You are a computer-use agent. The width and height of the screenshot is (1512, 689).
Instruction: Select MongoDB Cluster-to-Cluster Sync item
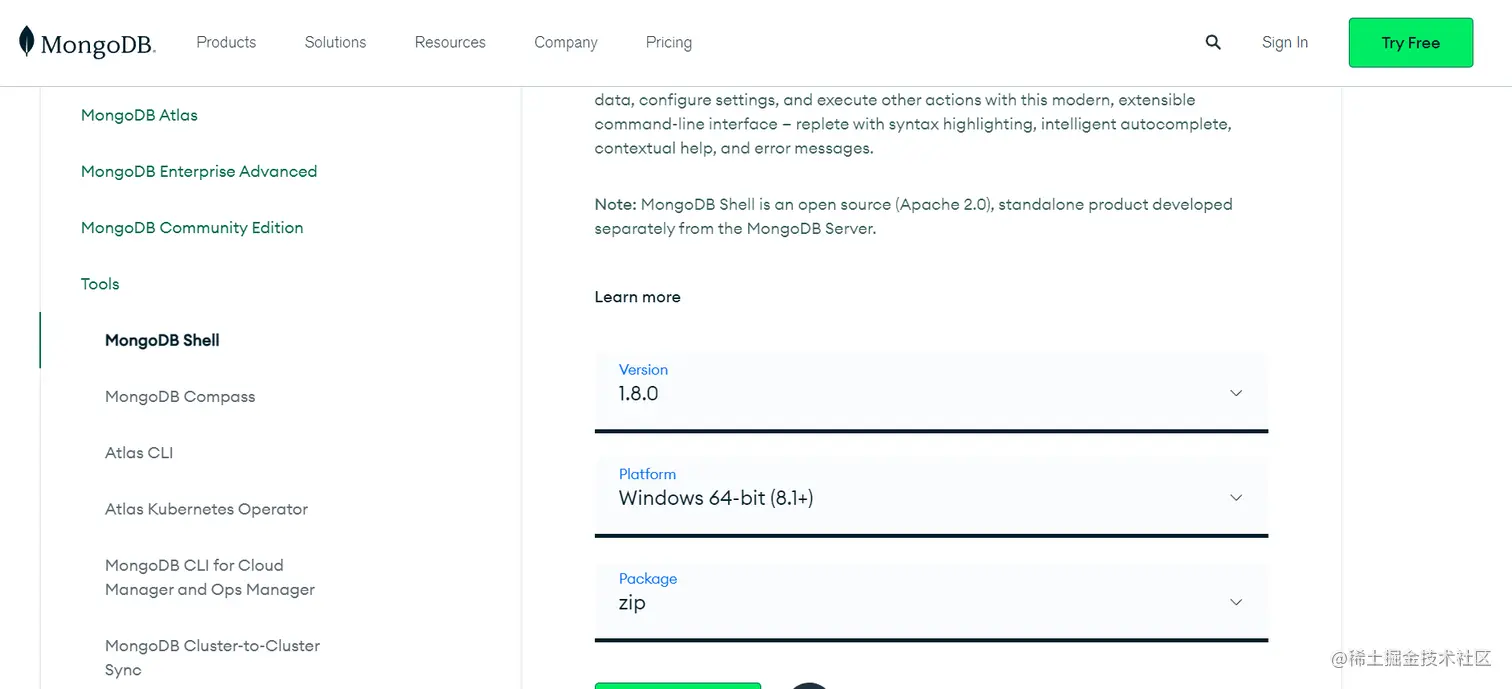pyautogui.click(x=212, y=658)
